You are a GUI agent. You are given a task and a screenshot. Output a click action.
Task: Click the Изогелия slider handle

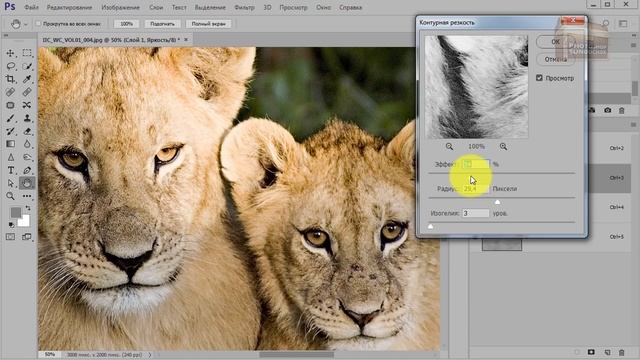pos(431,227)
